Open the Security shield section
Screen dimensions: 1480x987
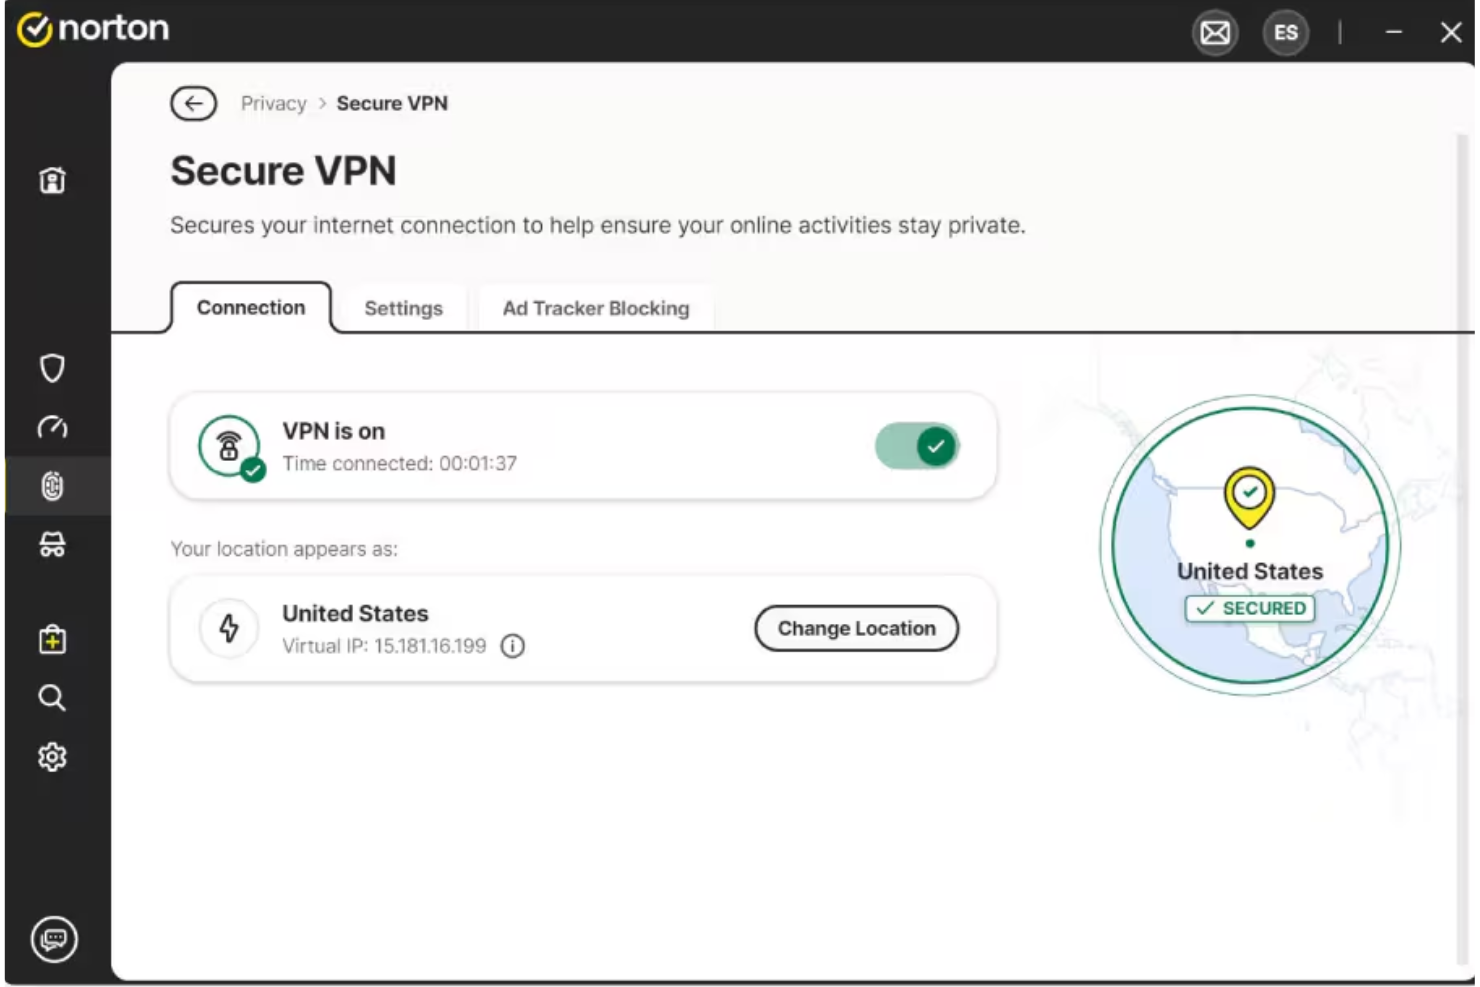point(51,369)
